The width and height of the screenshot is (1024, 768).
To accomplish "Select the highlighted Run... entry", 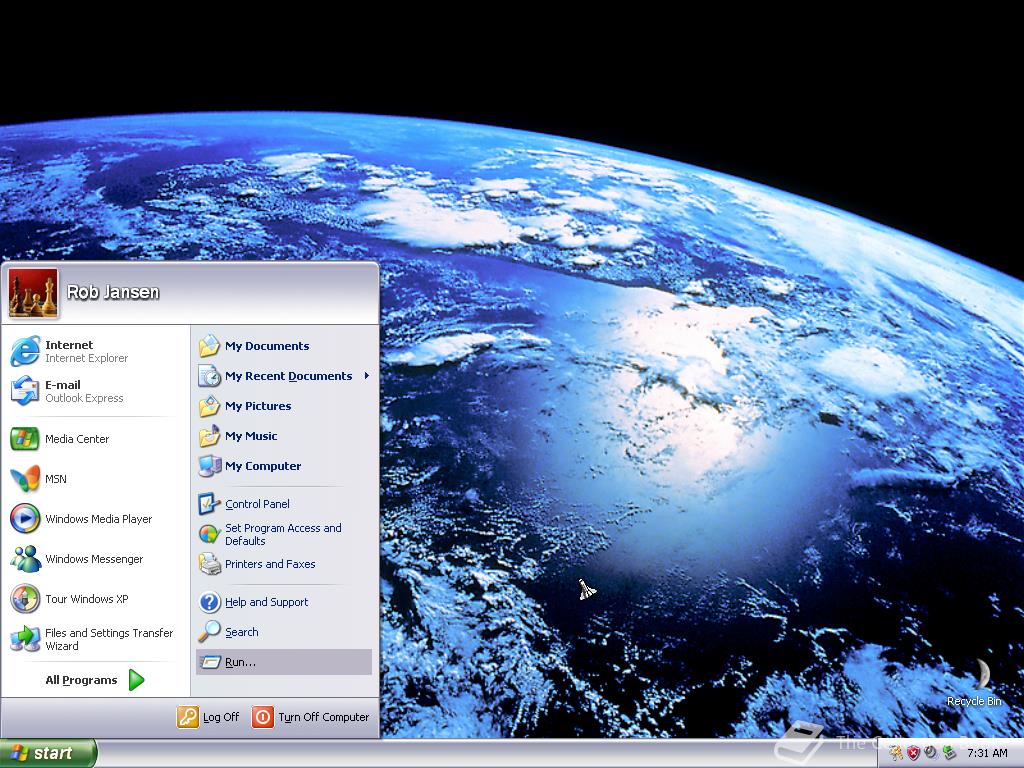I will click(284, 662).
